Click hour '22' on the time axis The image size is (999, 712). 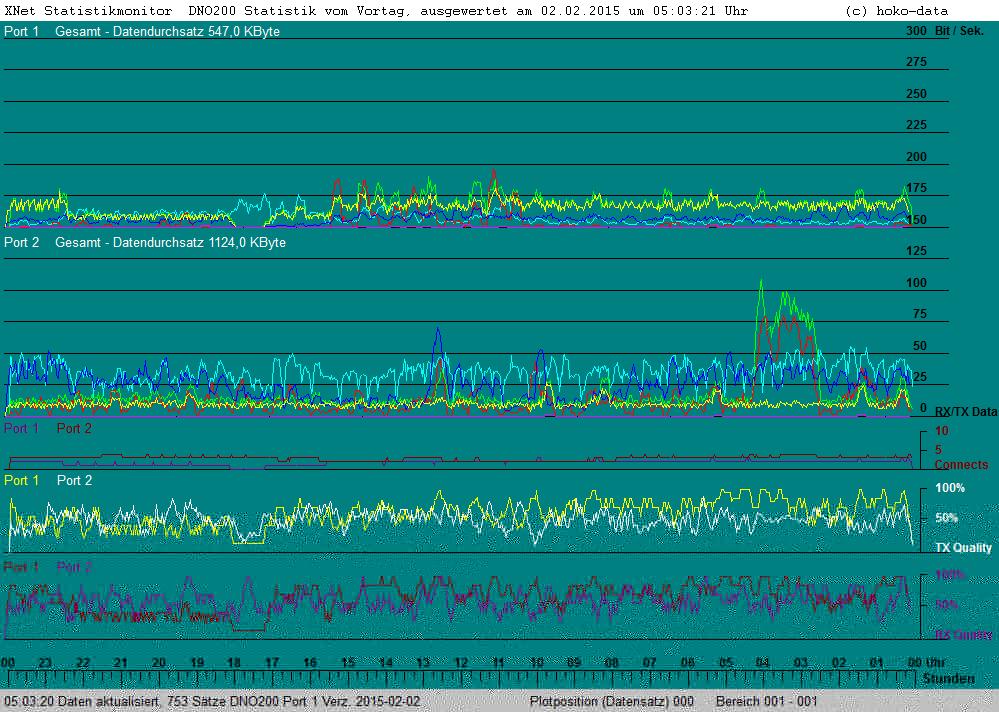click(83, 662)
